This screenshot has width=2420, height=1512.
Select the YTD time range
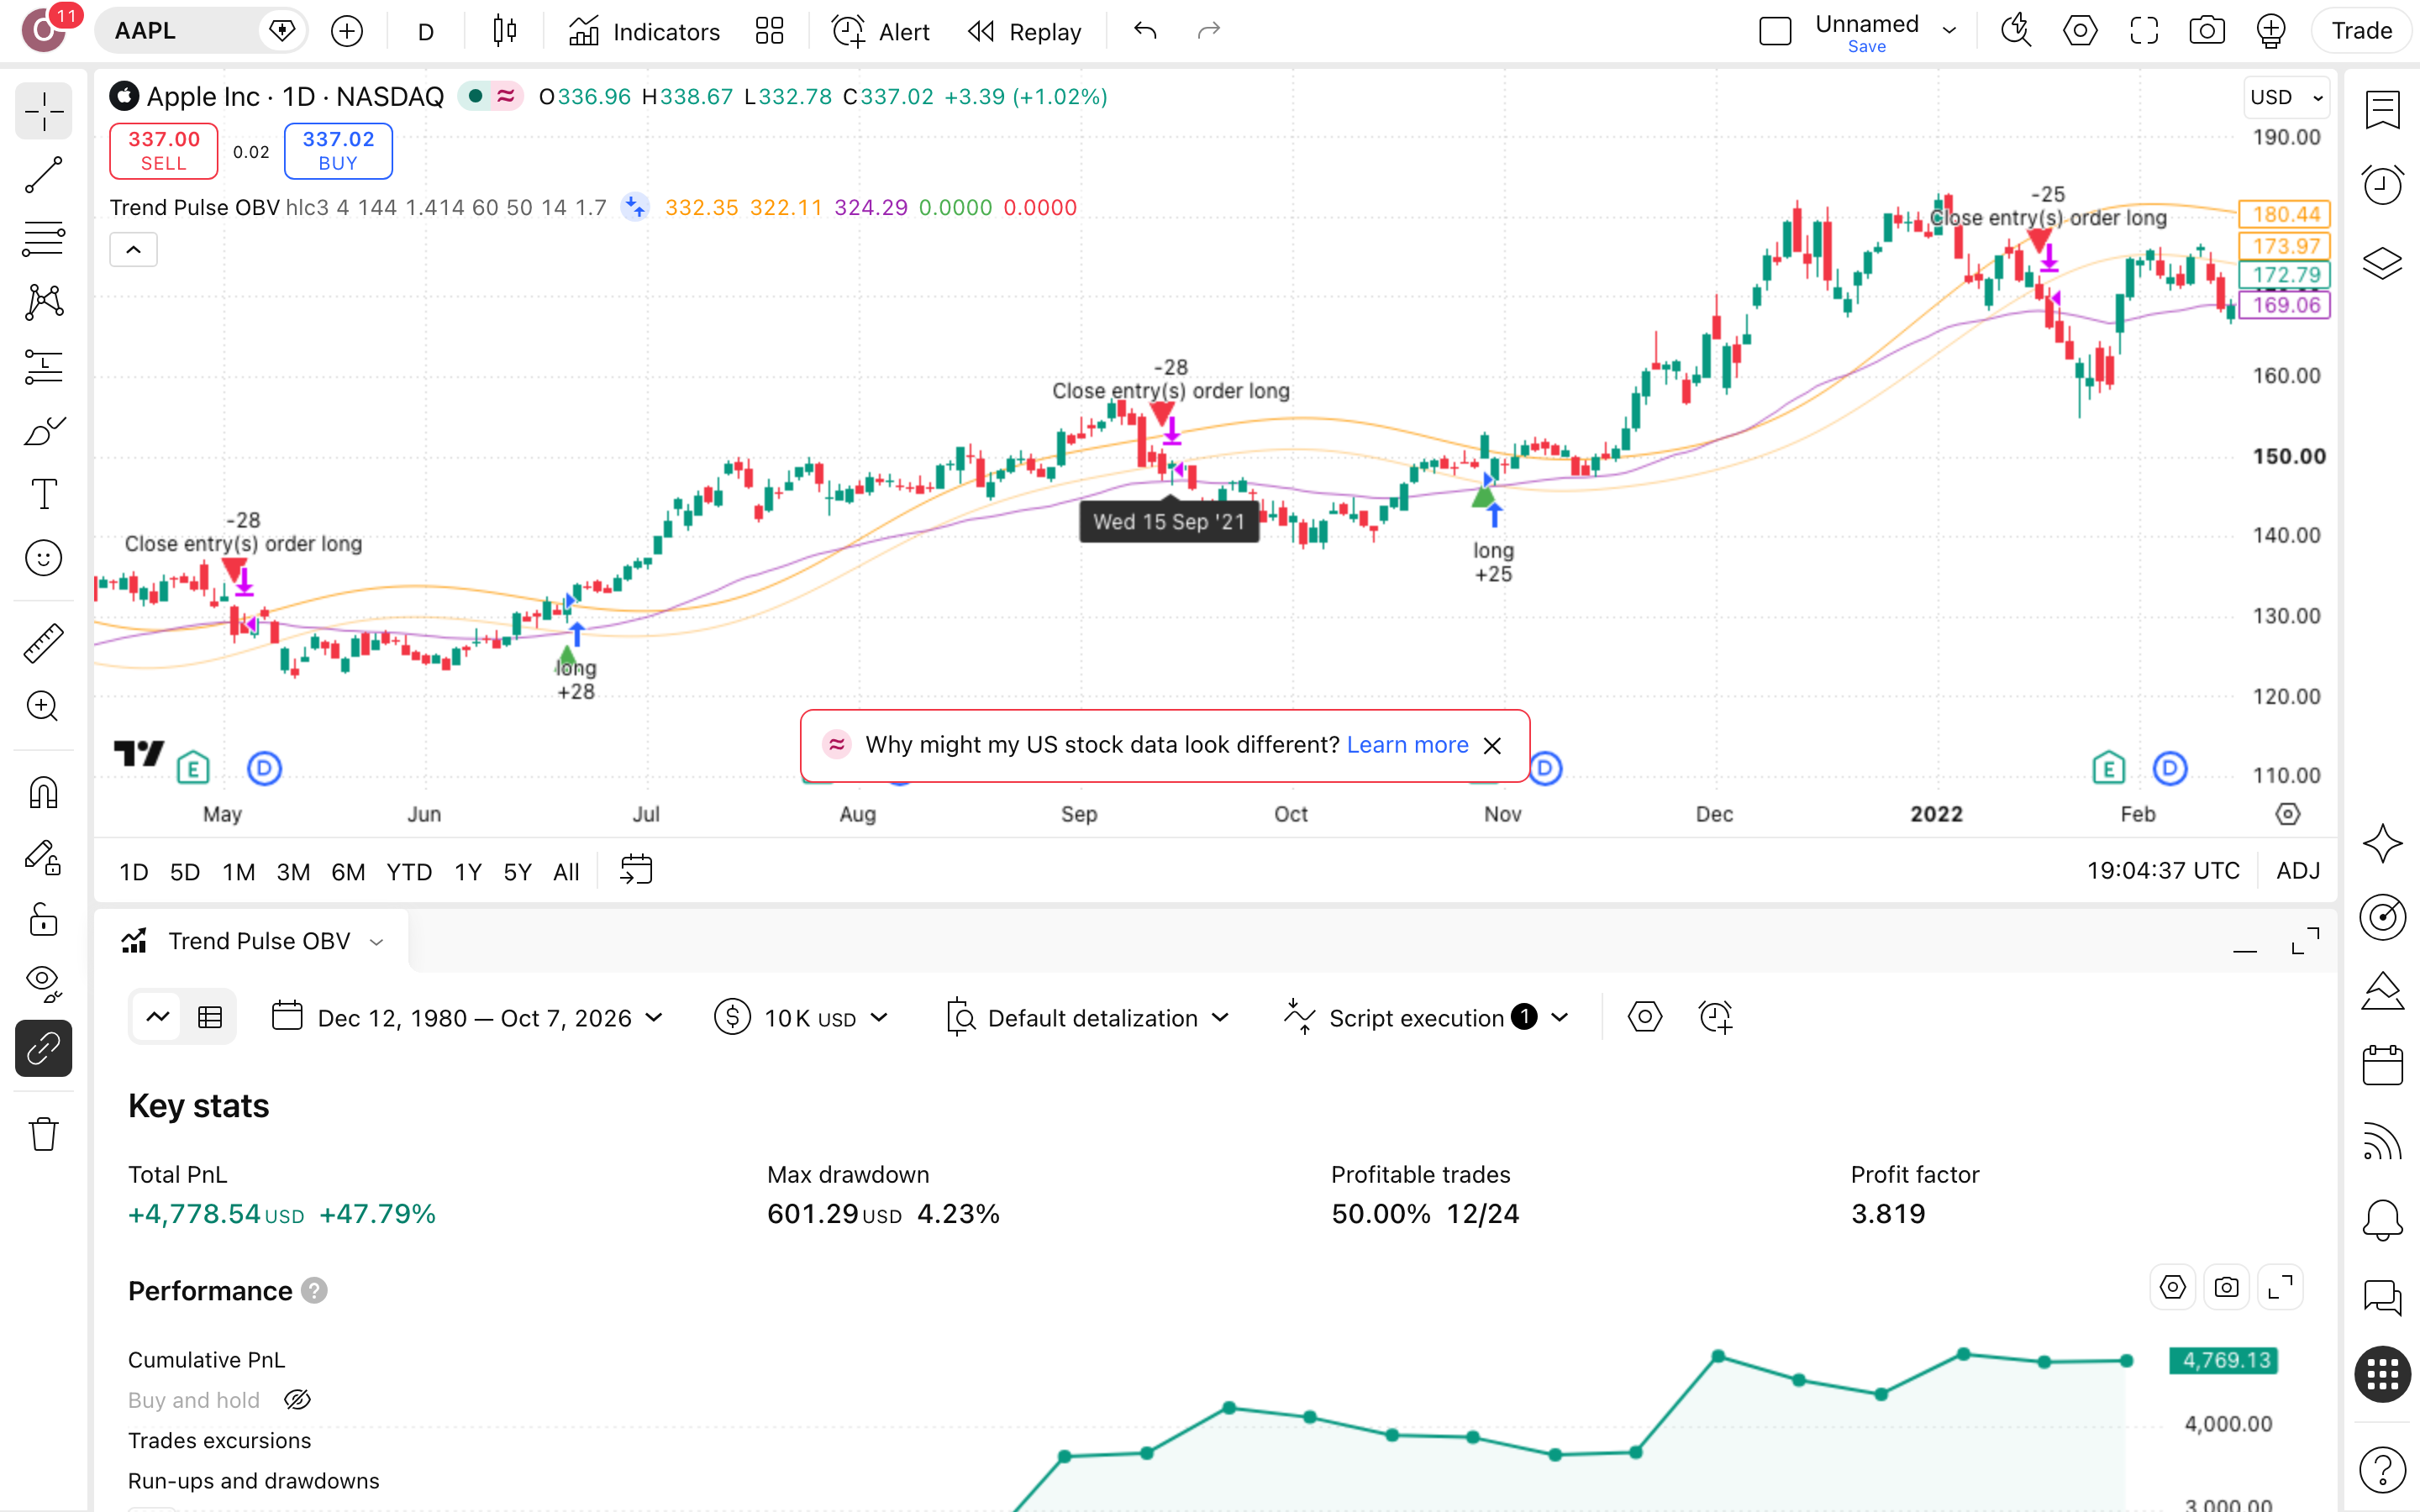click(409, 872)
